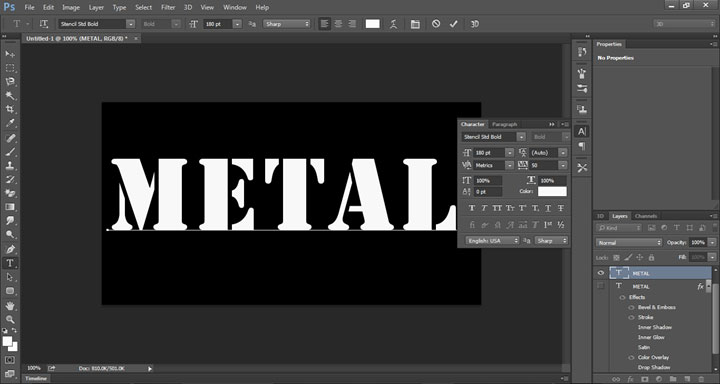Open font size dropdown in options bar
The height and width of the screenshot is (384, 720).
(x=237, y=24)
